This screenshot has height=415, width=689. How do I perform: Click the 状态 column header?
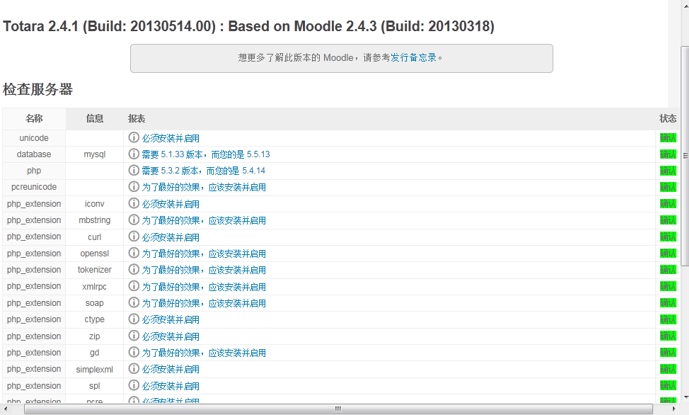668,118
